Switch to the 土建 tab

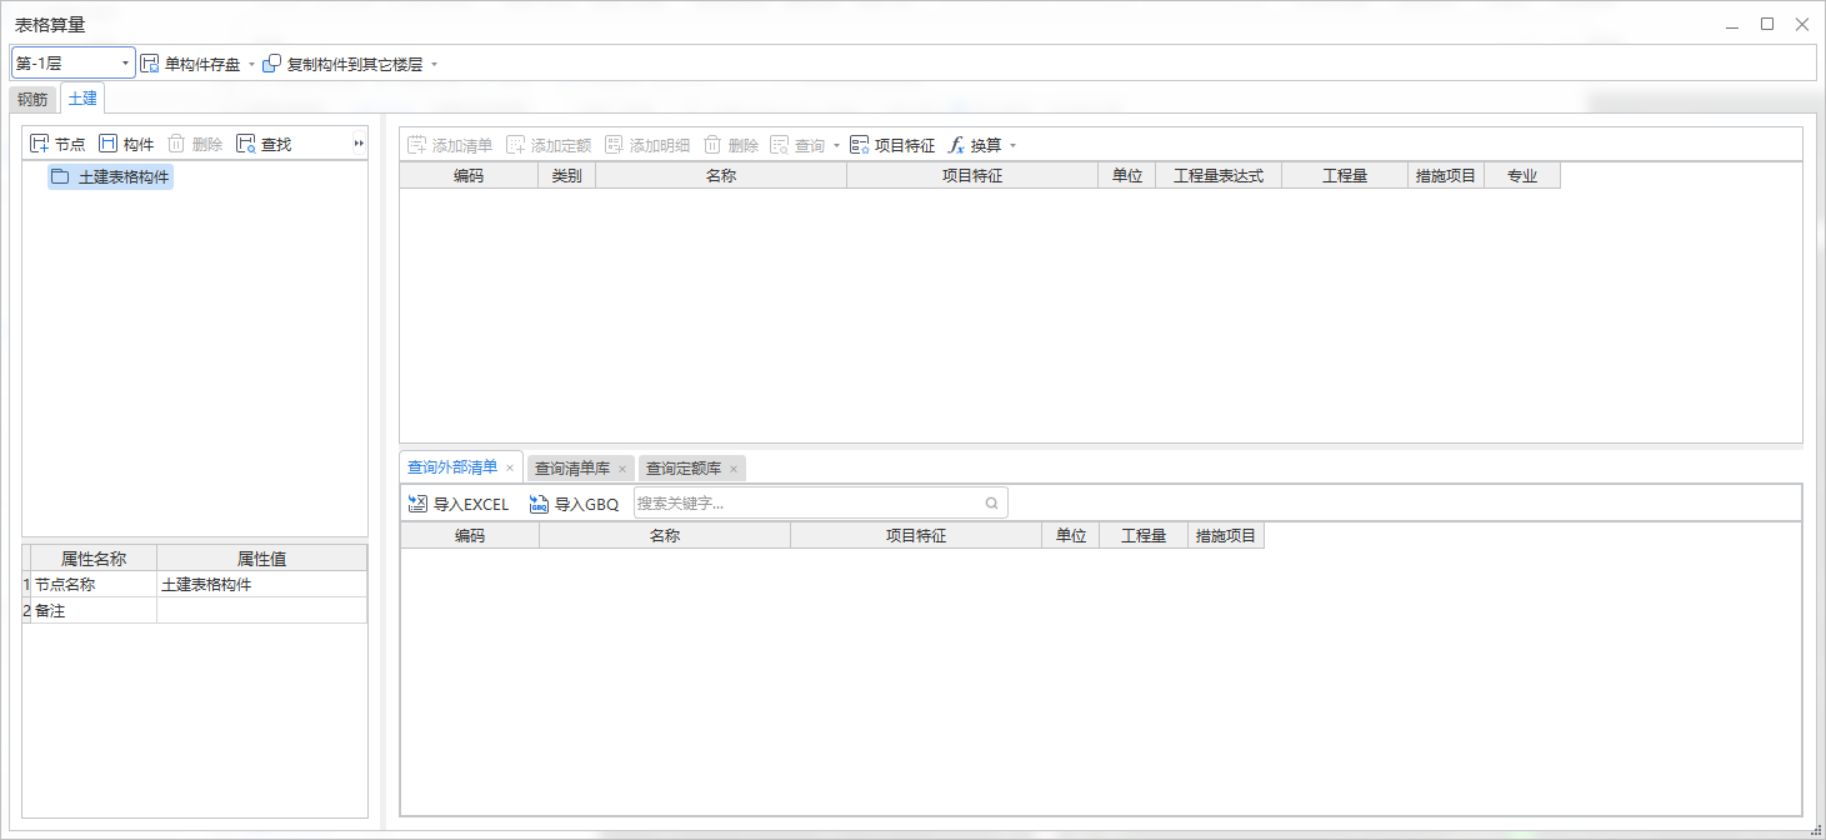[x=83, y=98]
